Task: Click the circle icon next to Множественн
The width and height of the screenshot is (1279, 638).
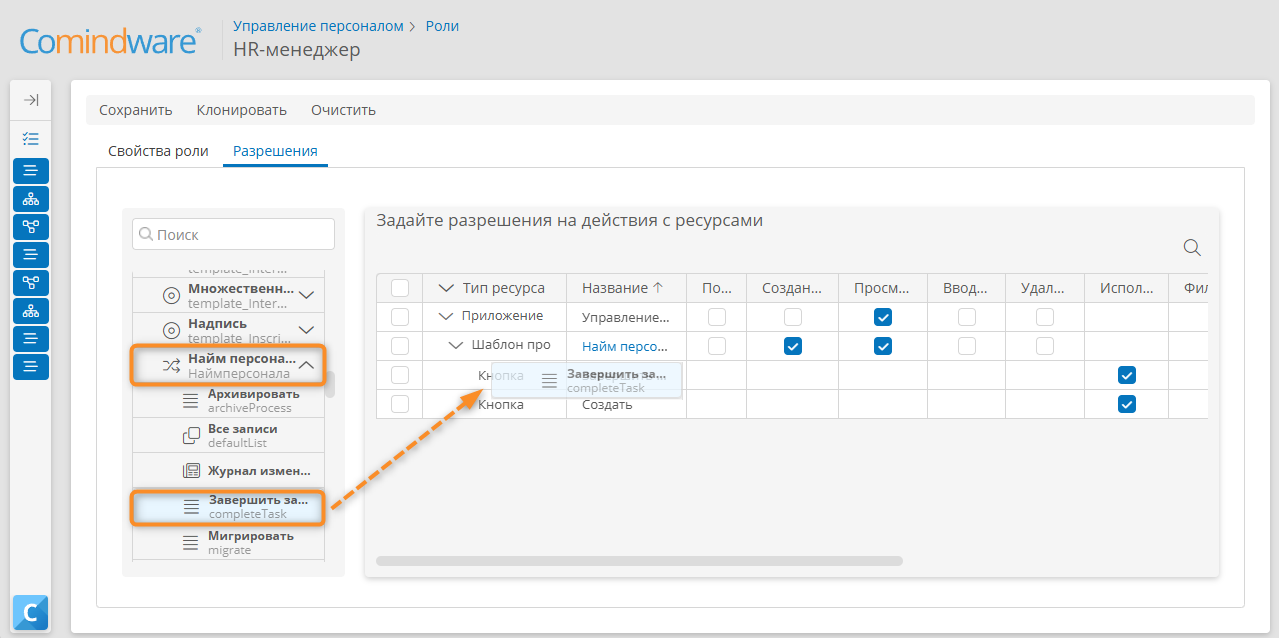Action: click(x=171, y=295)
